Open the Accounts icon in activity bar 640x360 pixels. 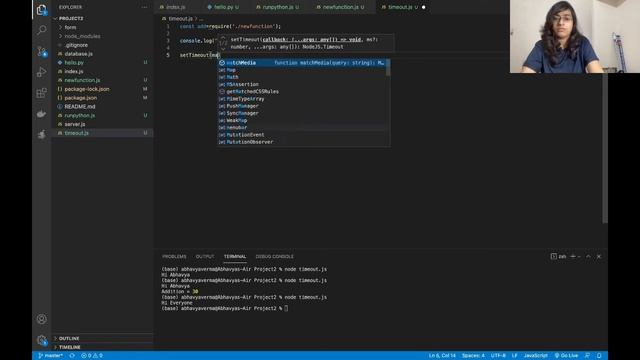pyautogui.click(x=42, y=319)
